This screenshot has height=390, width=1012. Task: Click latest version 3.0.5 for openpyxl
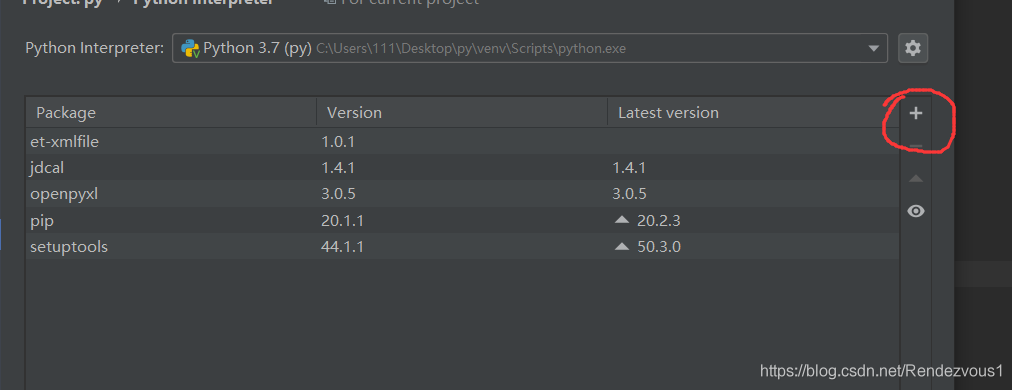[629, 194]
